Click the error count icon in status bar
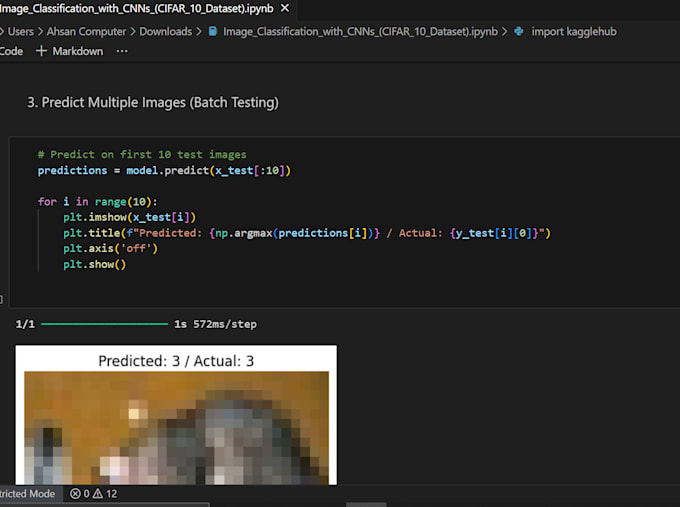 [75, 494]
